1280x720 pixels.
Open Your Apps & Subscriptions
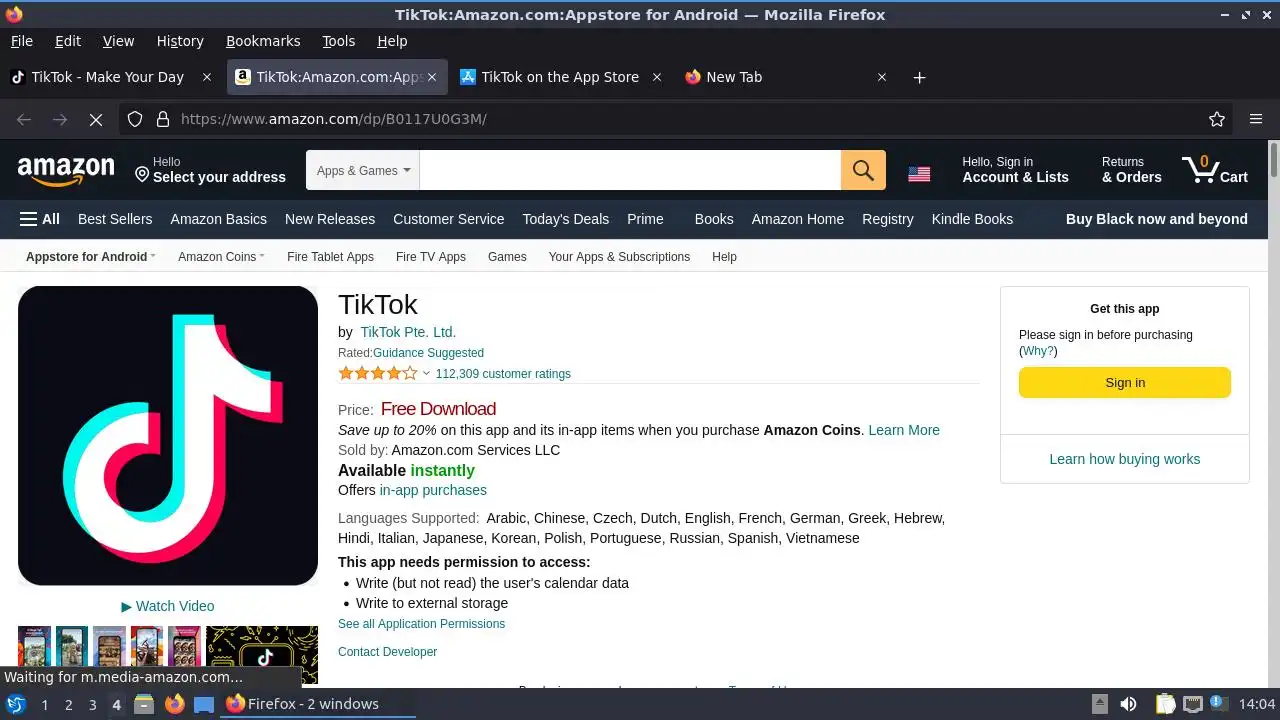(x=619, y=257)
